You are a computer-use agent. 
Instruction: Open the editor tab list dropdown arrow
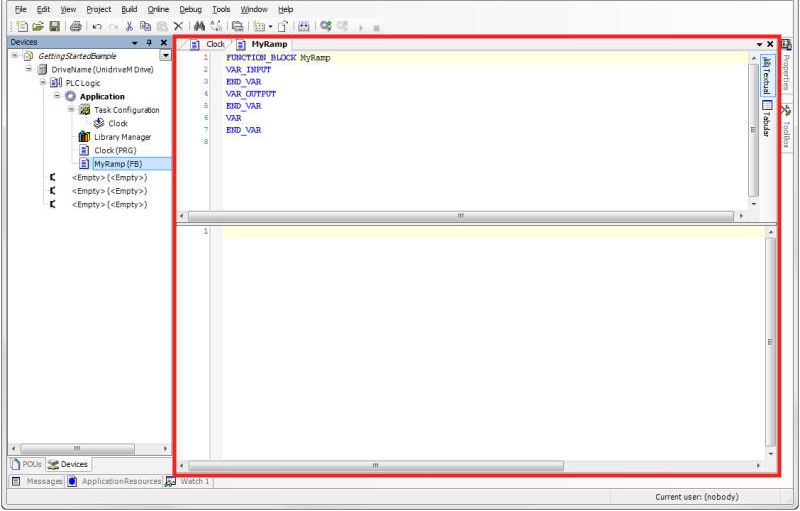(760, 44)
